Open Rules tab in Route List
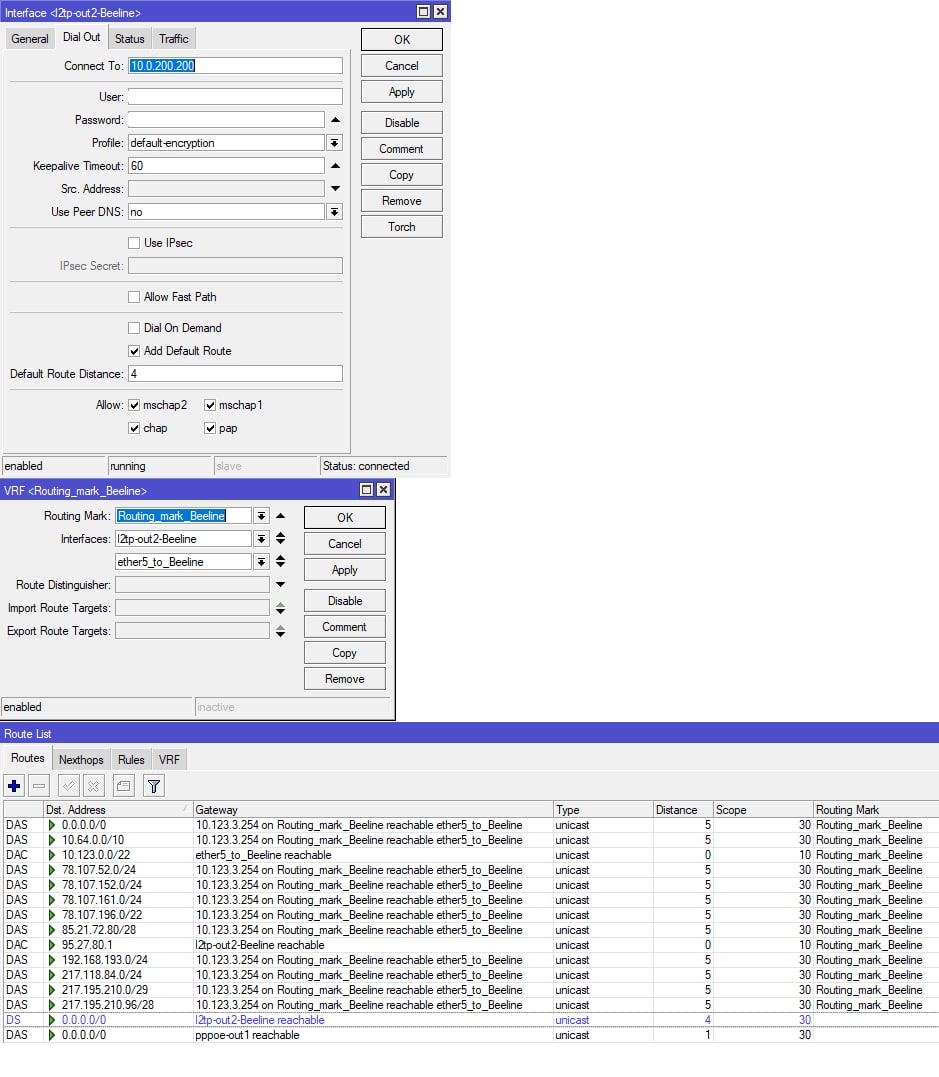 pos(131,760)
